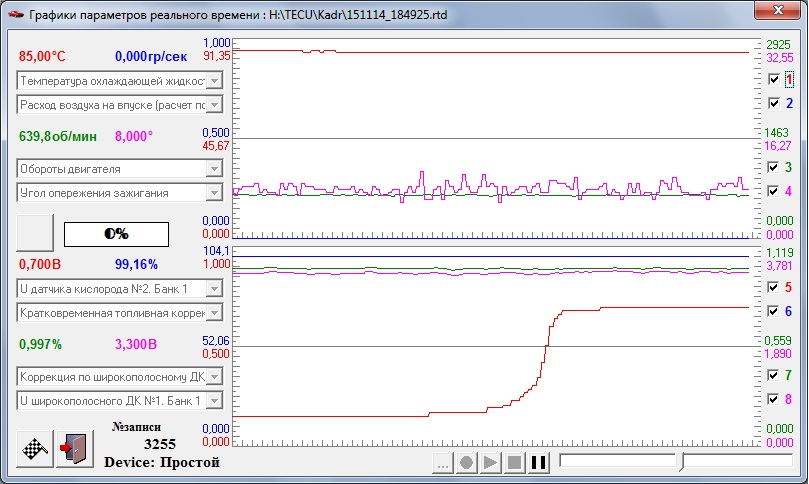
Task: Toggle graph channel 4 checkbox
Action: pyautogui.click(x=773, y=191)
